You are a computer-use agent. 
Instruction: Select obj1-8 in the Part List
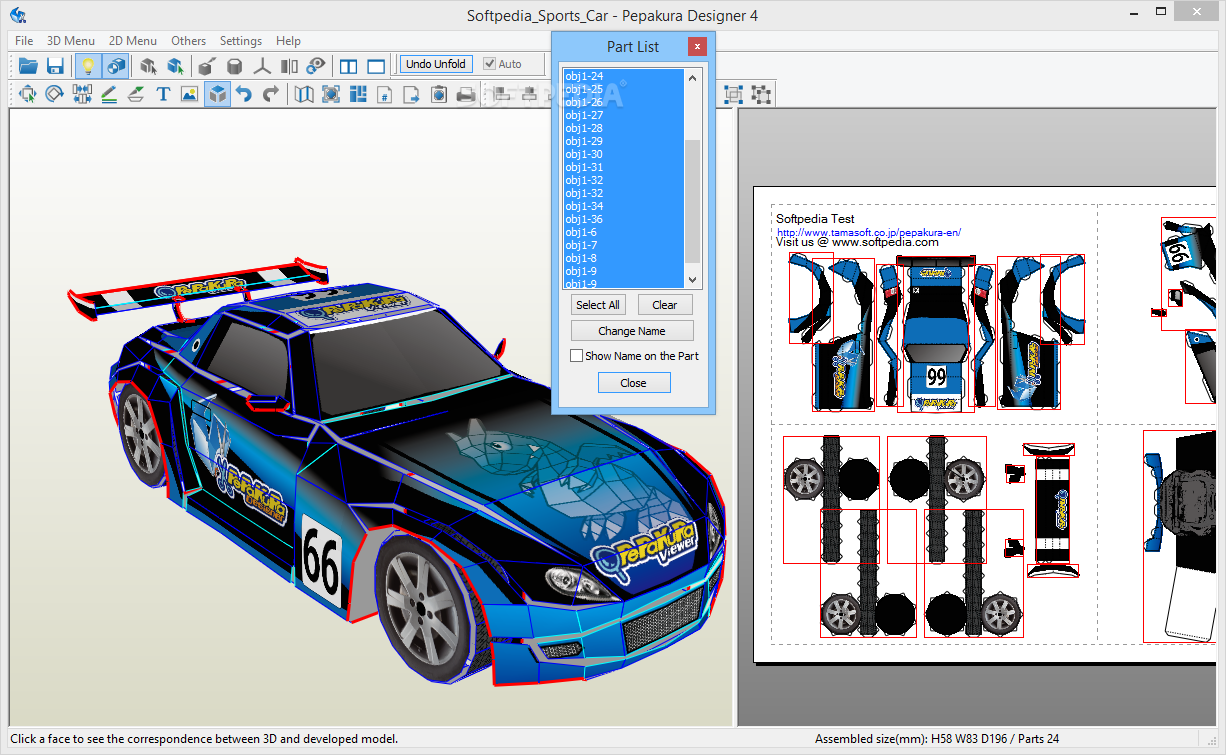pyautogui.click(x=622, y=258)
